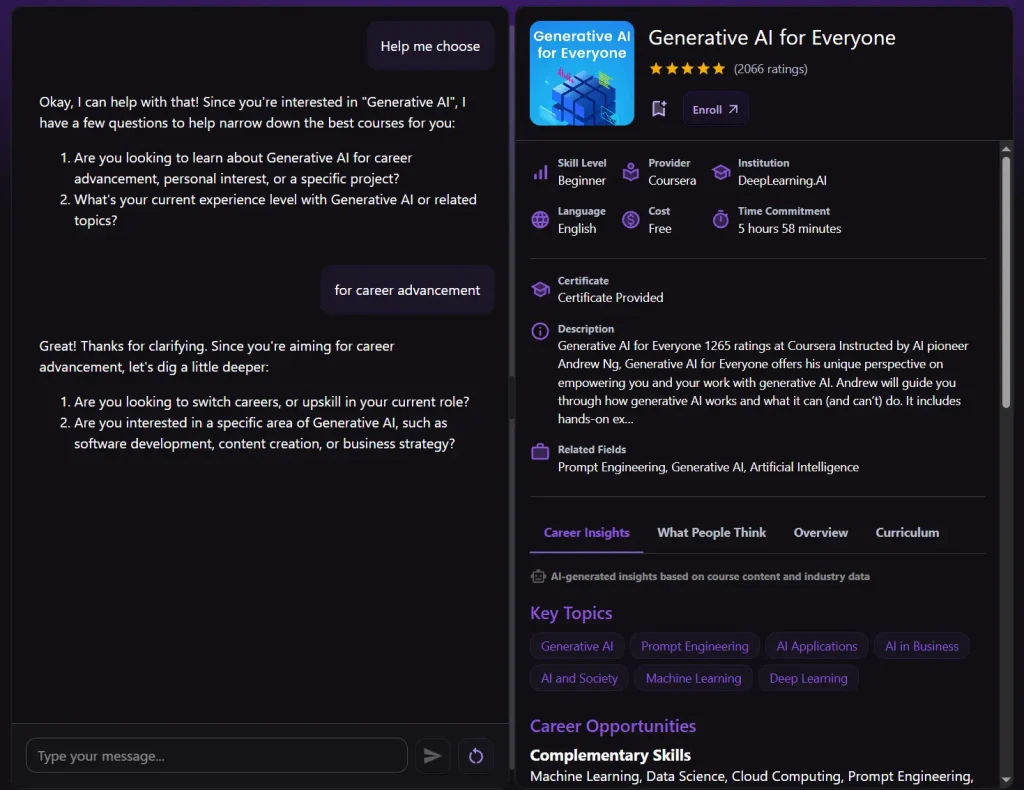This screenshot has height=790, width=1024.
Task: View the Overview tab
Action: 820,532
